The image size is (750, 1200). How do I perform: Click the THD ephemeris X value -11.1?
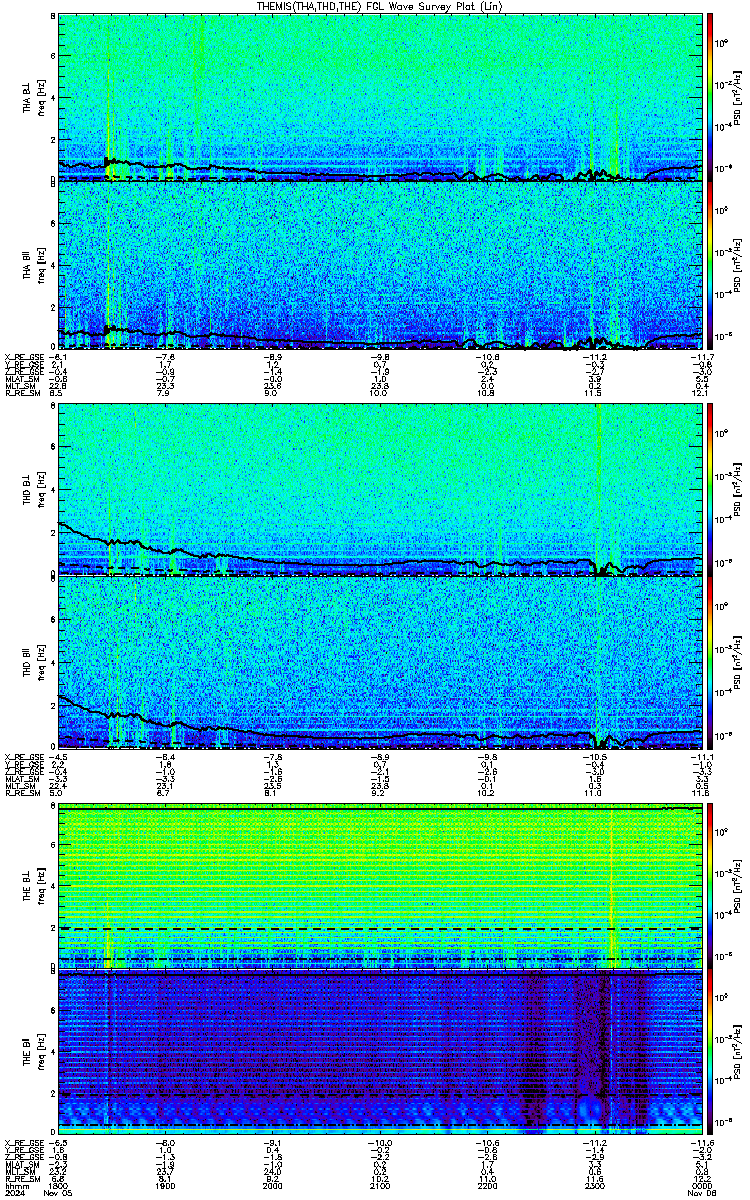coord(700,755)
